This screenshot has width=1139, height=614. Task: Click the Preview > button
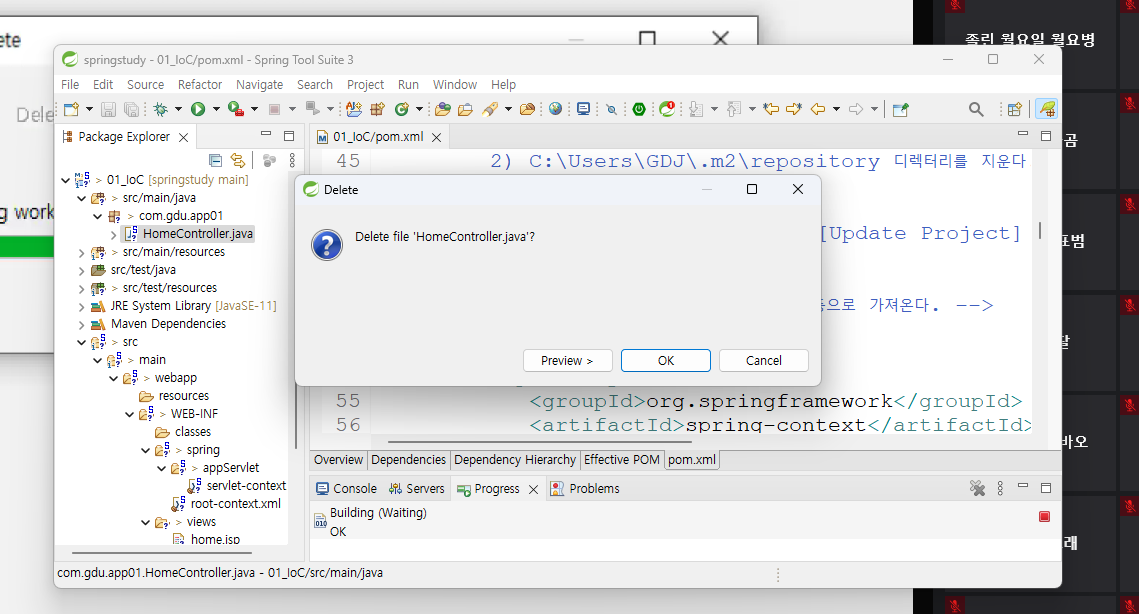(x=567, y=360)
